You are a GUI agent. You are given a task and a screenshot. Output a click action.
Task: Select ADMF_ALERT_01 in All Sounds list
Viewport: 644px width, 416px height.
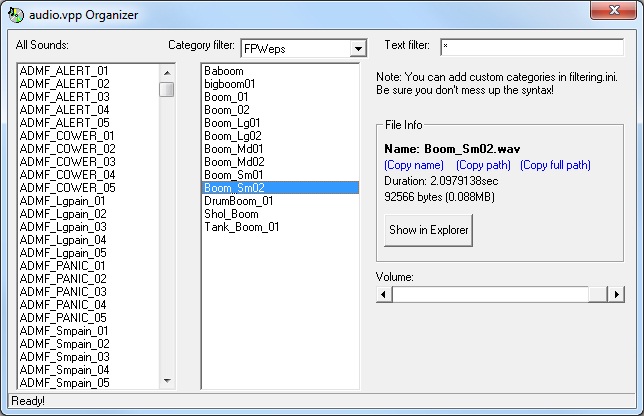point(64,71)
